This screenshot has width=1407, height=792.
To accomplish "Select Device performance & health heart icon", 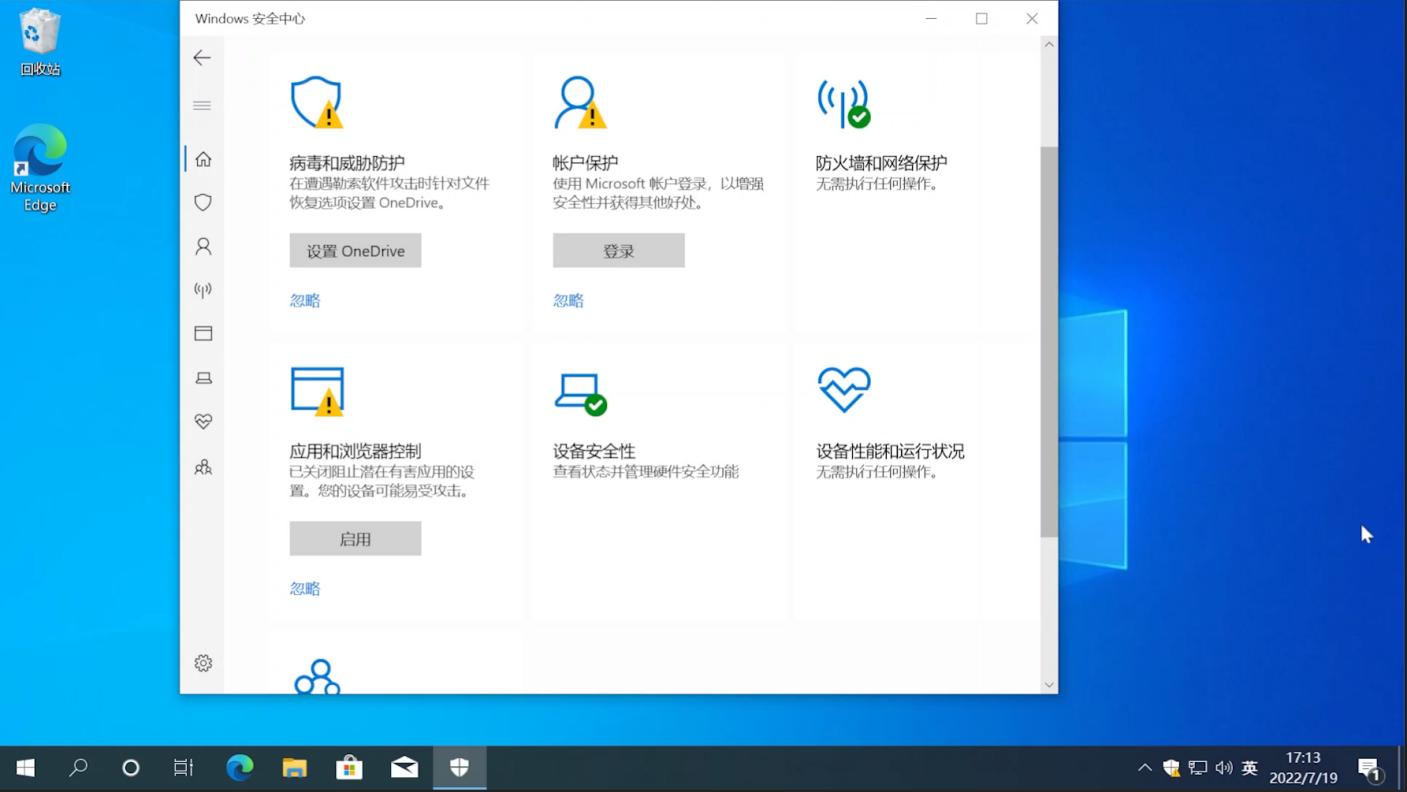I will 202,421.
